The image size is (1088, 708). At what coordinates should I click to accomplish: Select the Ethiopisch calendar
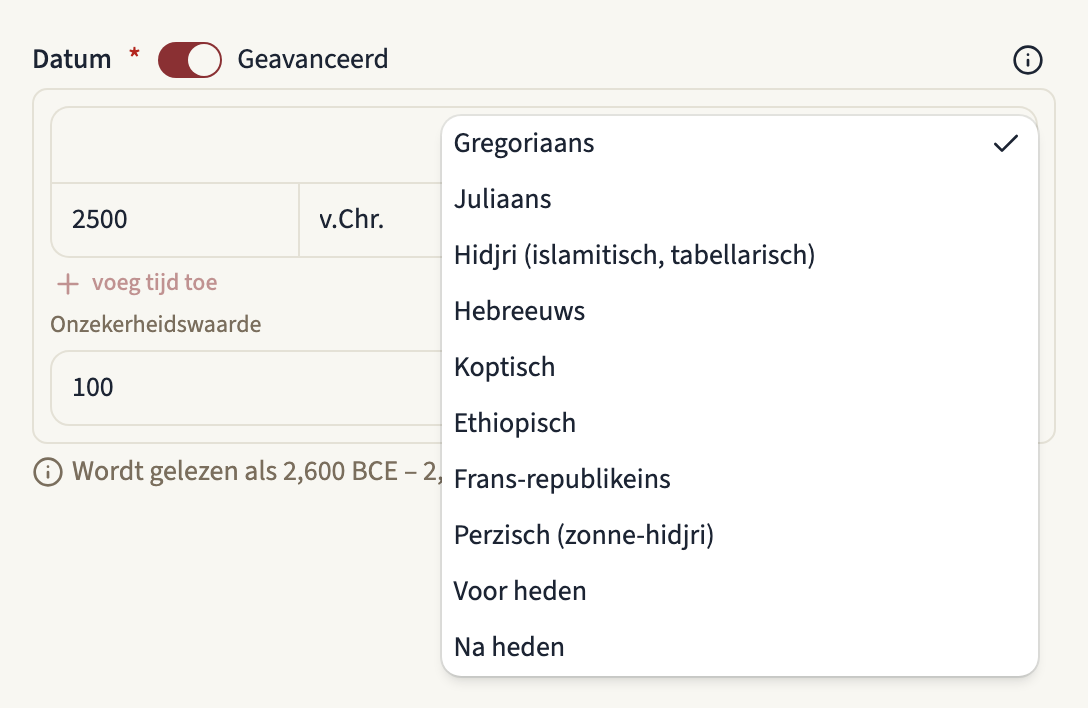(x=740, y=423)
